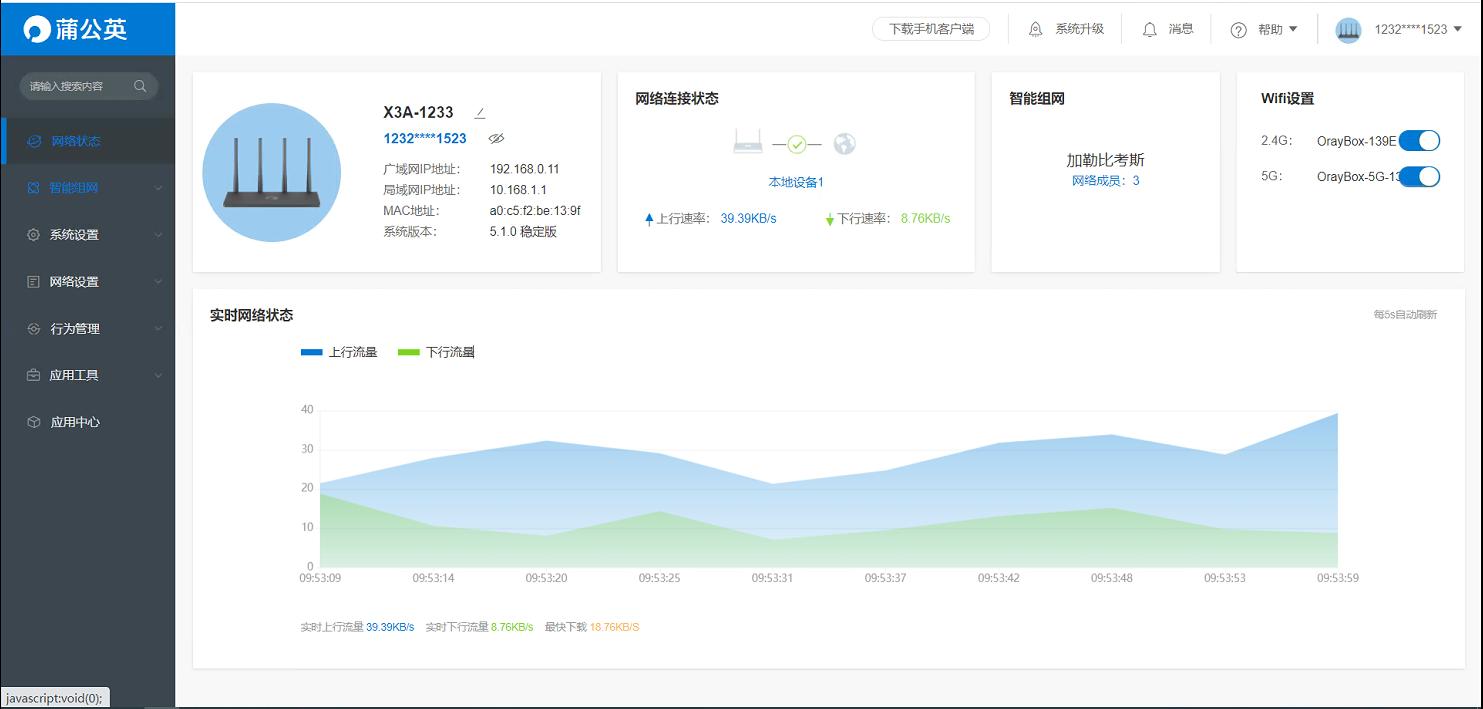Click the 系统升级 rocket icon
The height and width of the screenshot is (709, 1483).
[1035, 28]
